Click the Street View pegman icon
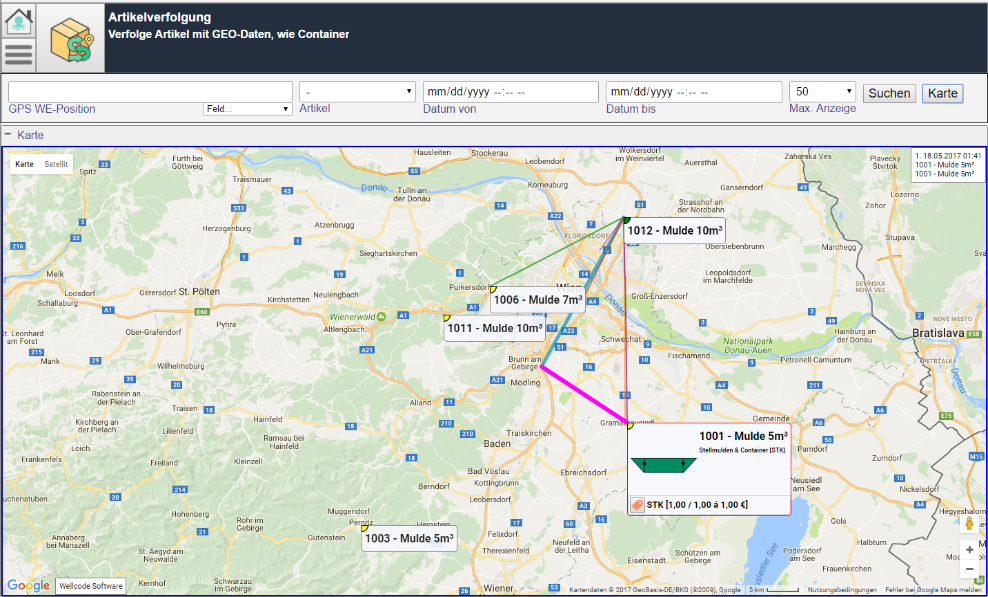 point(969,523)
